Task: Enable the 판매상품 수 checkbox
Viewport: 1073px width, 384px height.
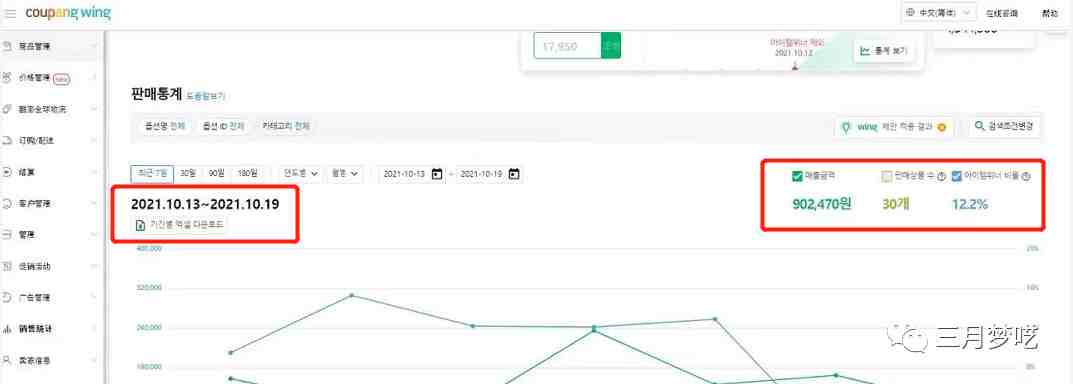Action: pyautogui.click(x=888, y=176)
